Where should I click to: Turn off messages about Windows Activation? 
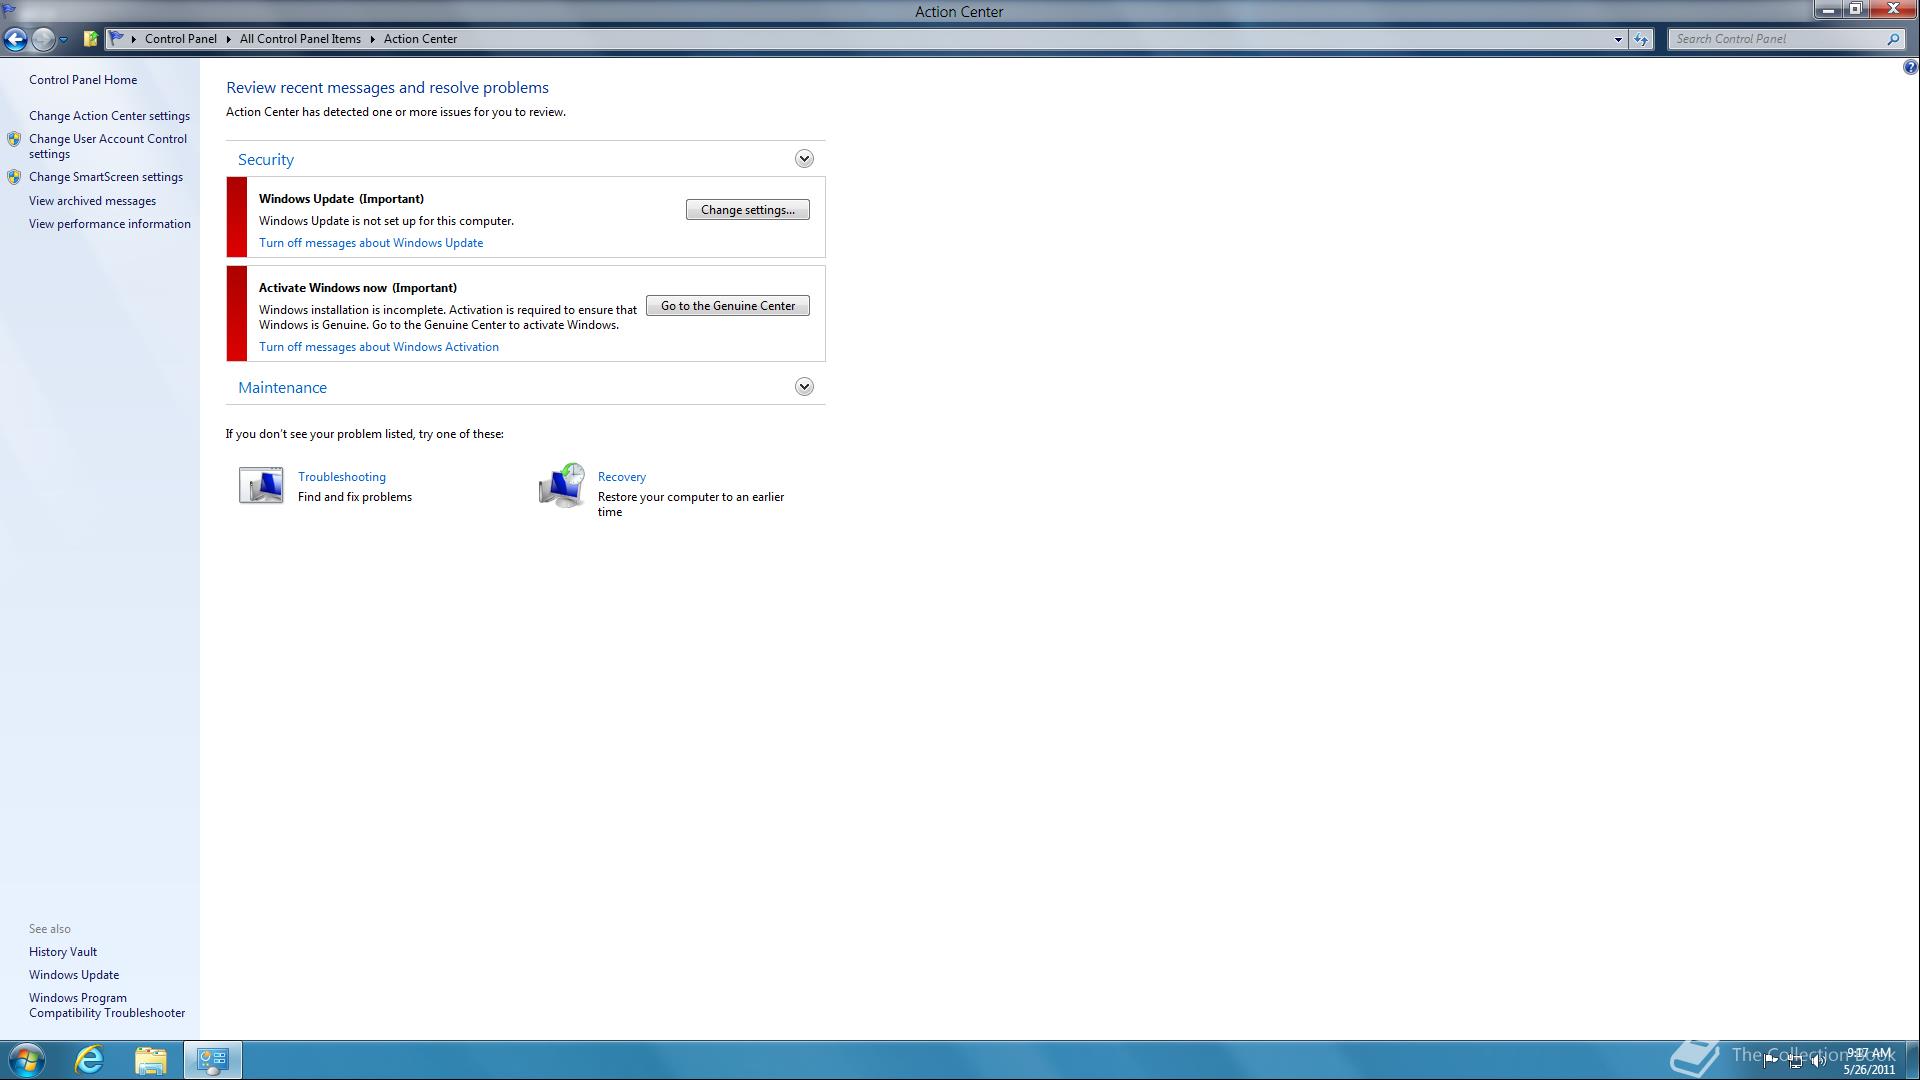[x=379, y=346]
